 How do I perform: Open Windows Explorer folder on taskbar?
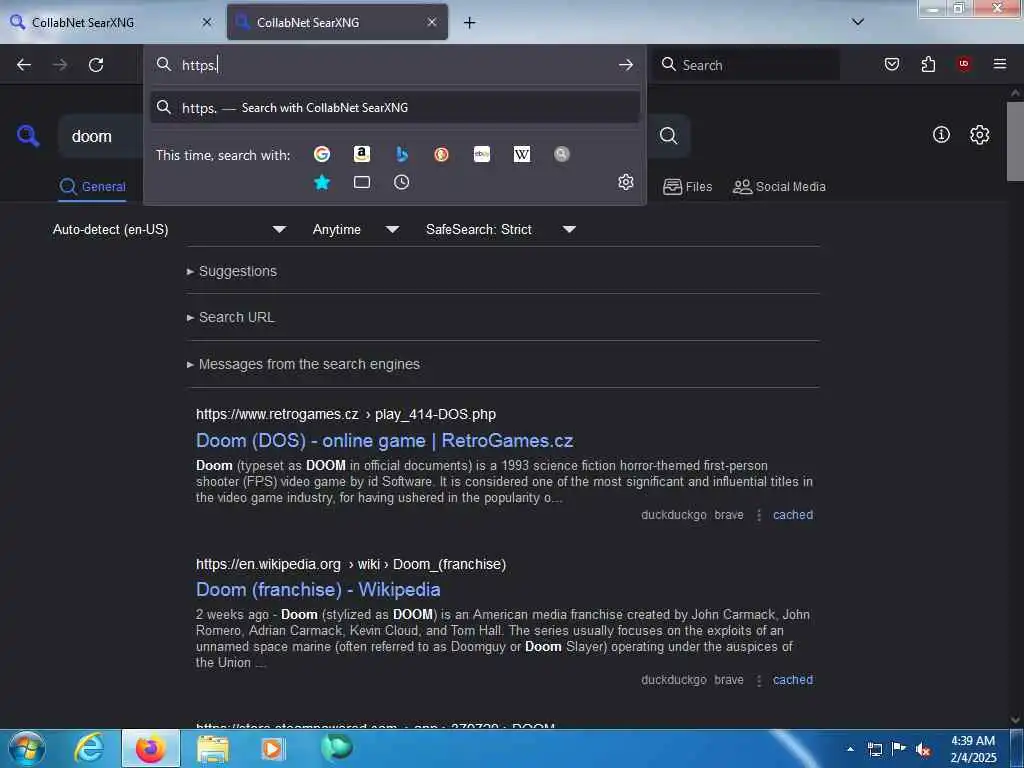(213, 748)
